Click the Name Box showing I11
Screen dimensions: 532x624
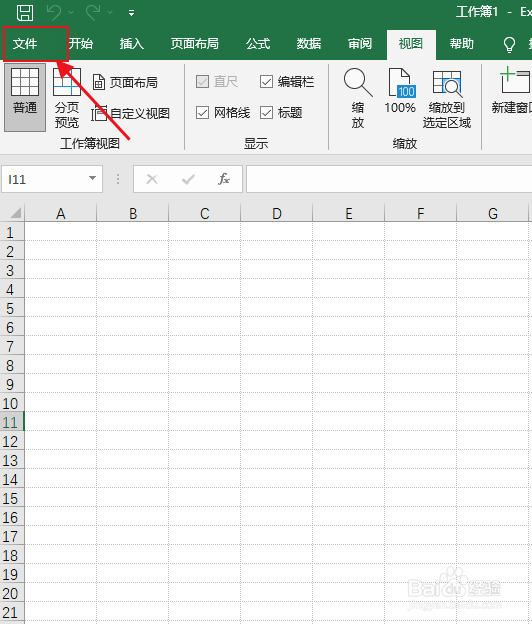[x=44, y=179]
